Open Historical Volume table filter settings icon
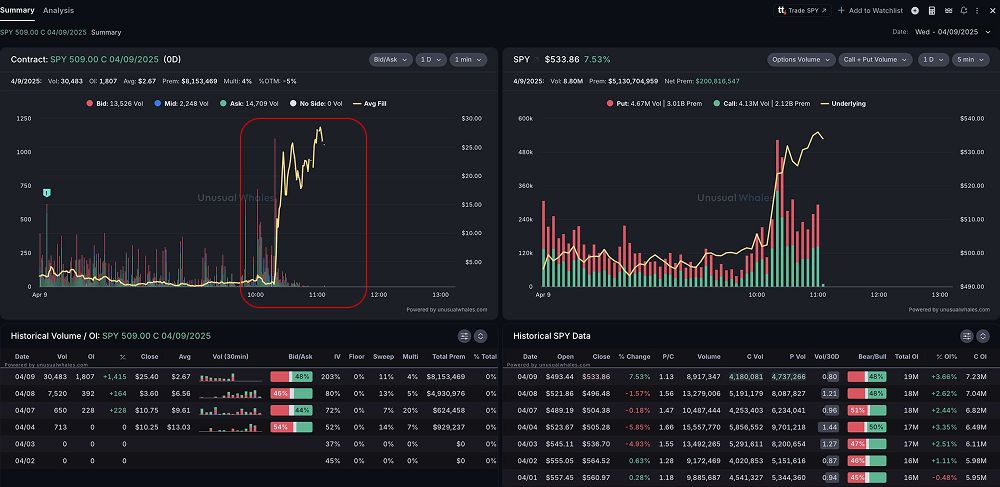Image resolution: width=1000 pixels, height=487 pixels. click(x=464, y=336)
